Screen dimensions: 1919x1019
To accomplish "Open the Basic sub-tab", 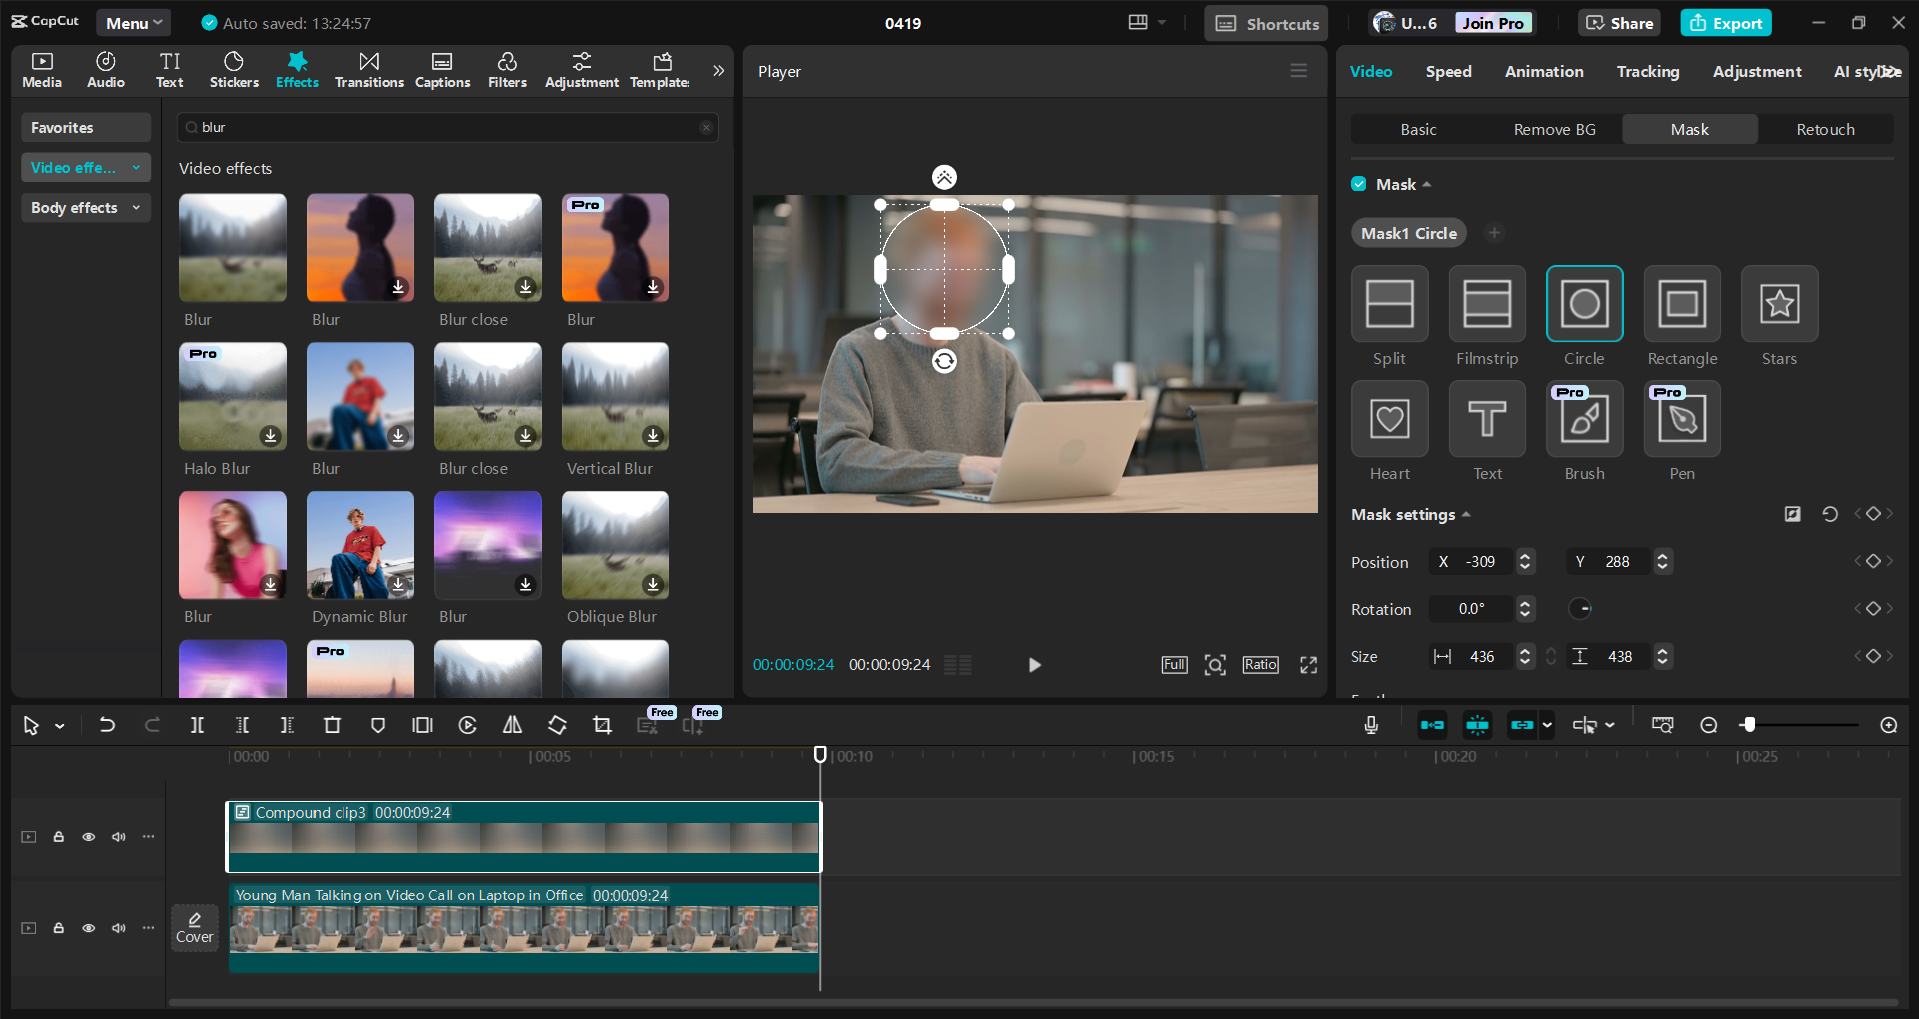I will pos(1418,129).
